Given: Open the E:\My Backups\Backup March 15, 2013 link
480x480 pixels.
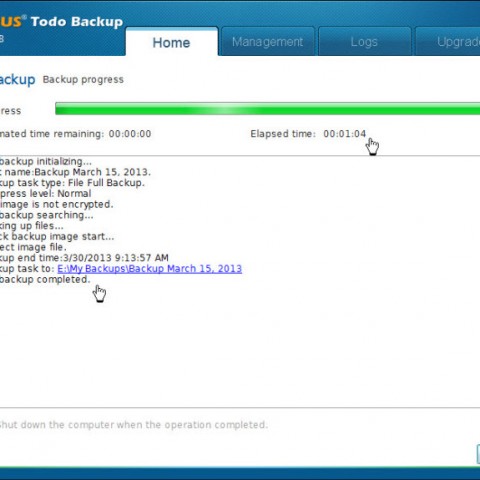Looking at the screenshot, I should (150, 269).
